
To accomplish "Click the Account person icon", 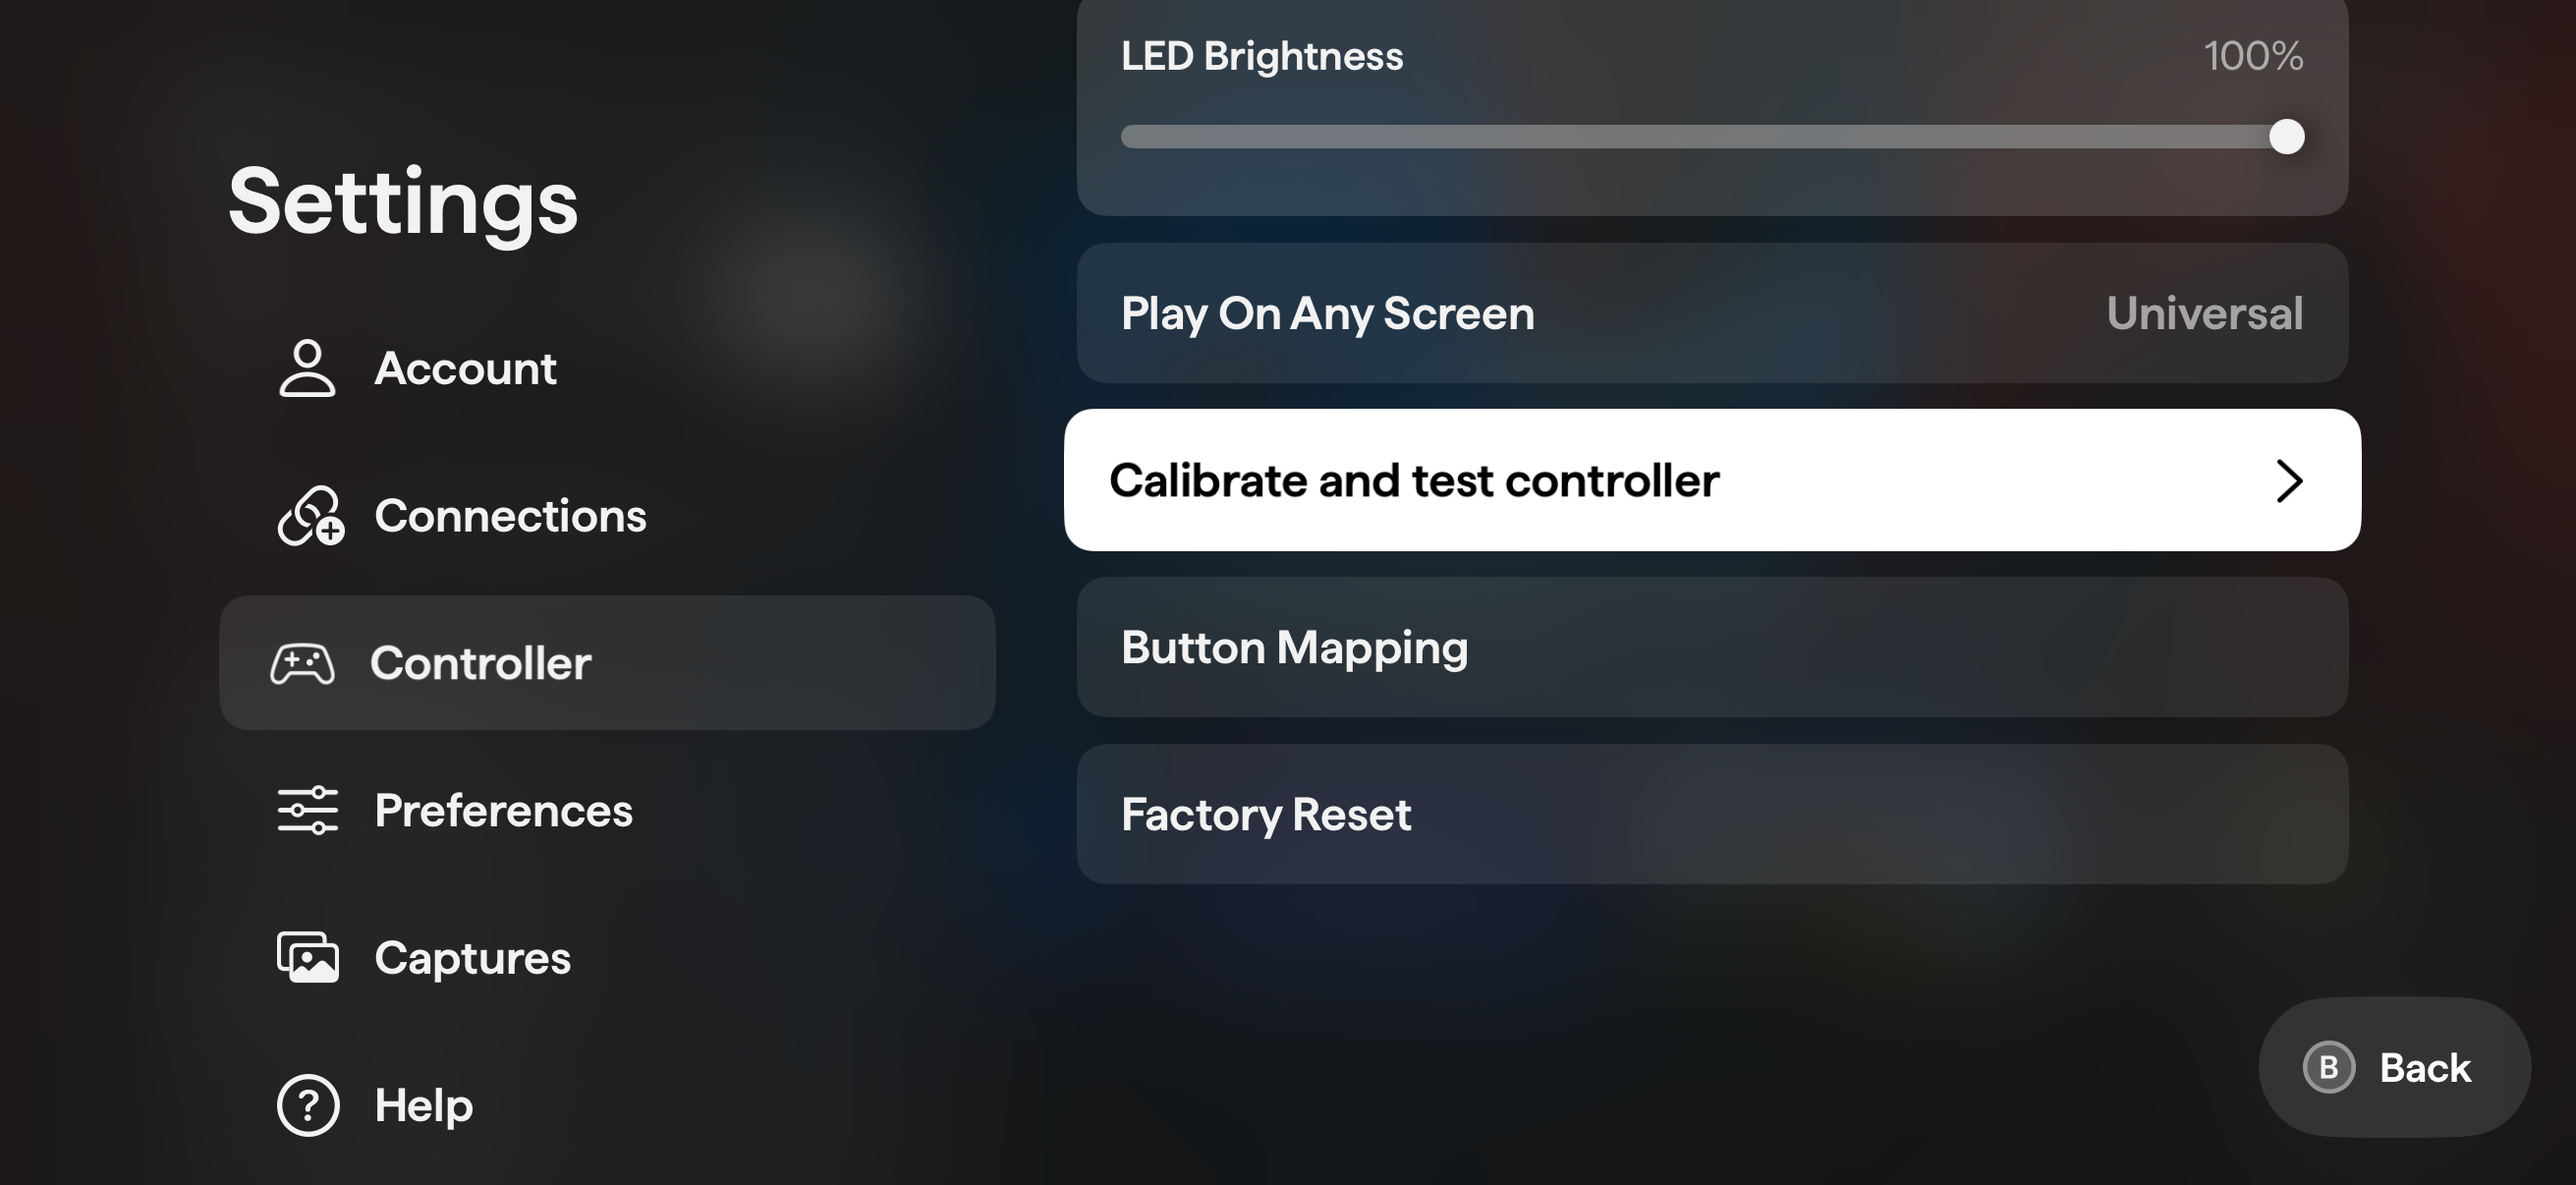I will coord(307,368).
